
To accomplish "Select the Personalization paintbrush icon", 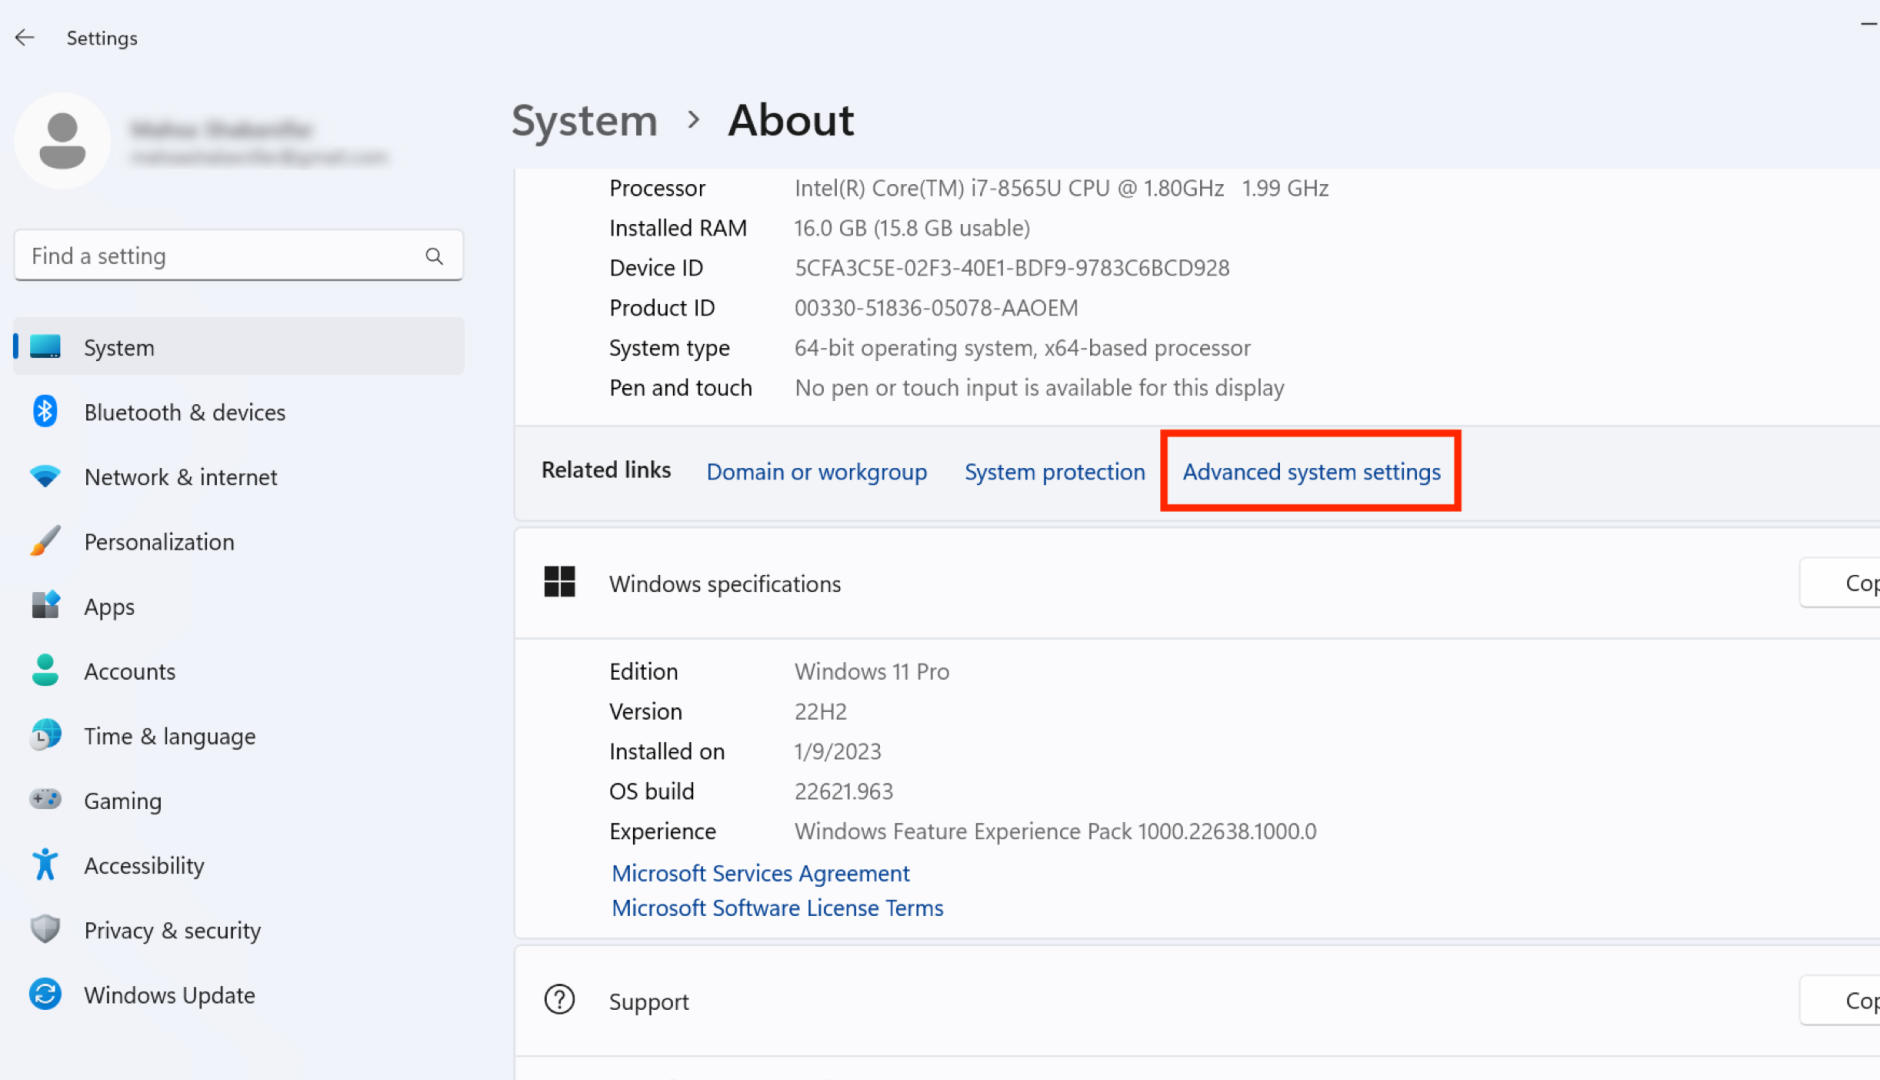I will [x=45, y=541].
